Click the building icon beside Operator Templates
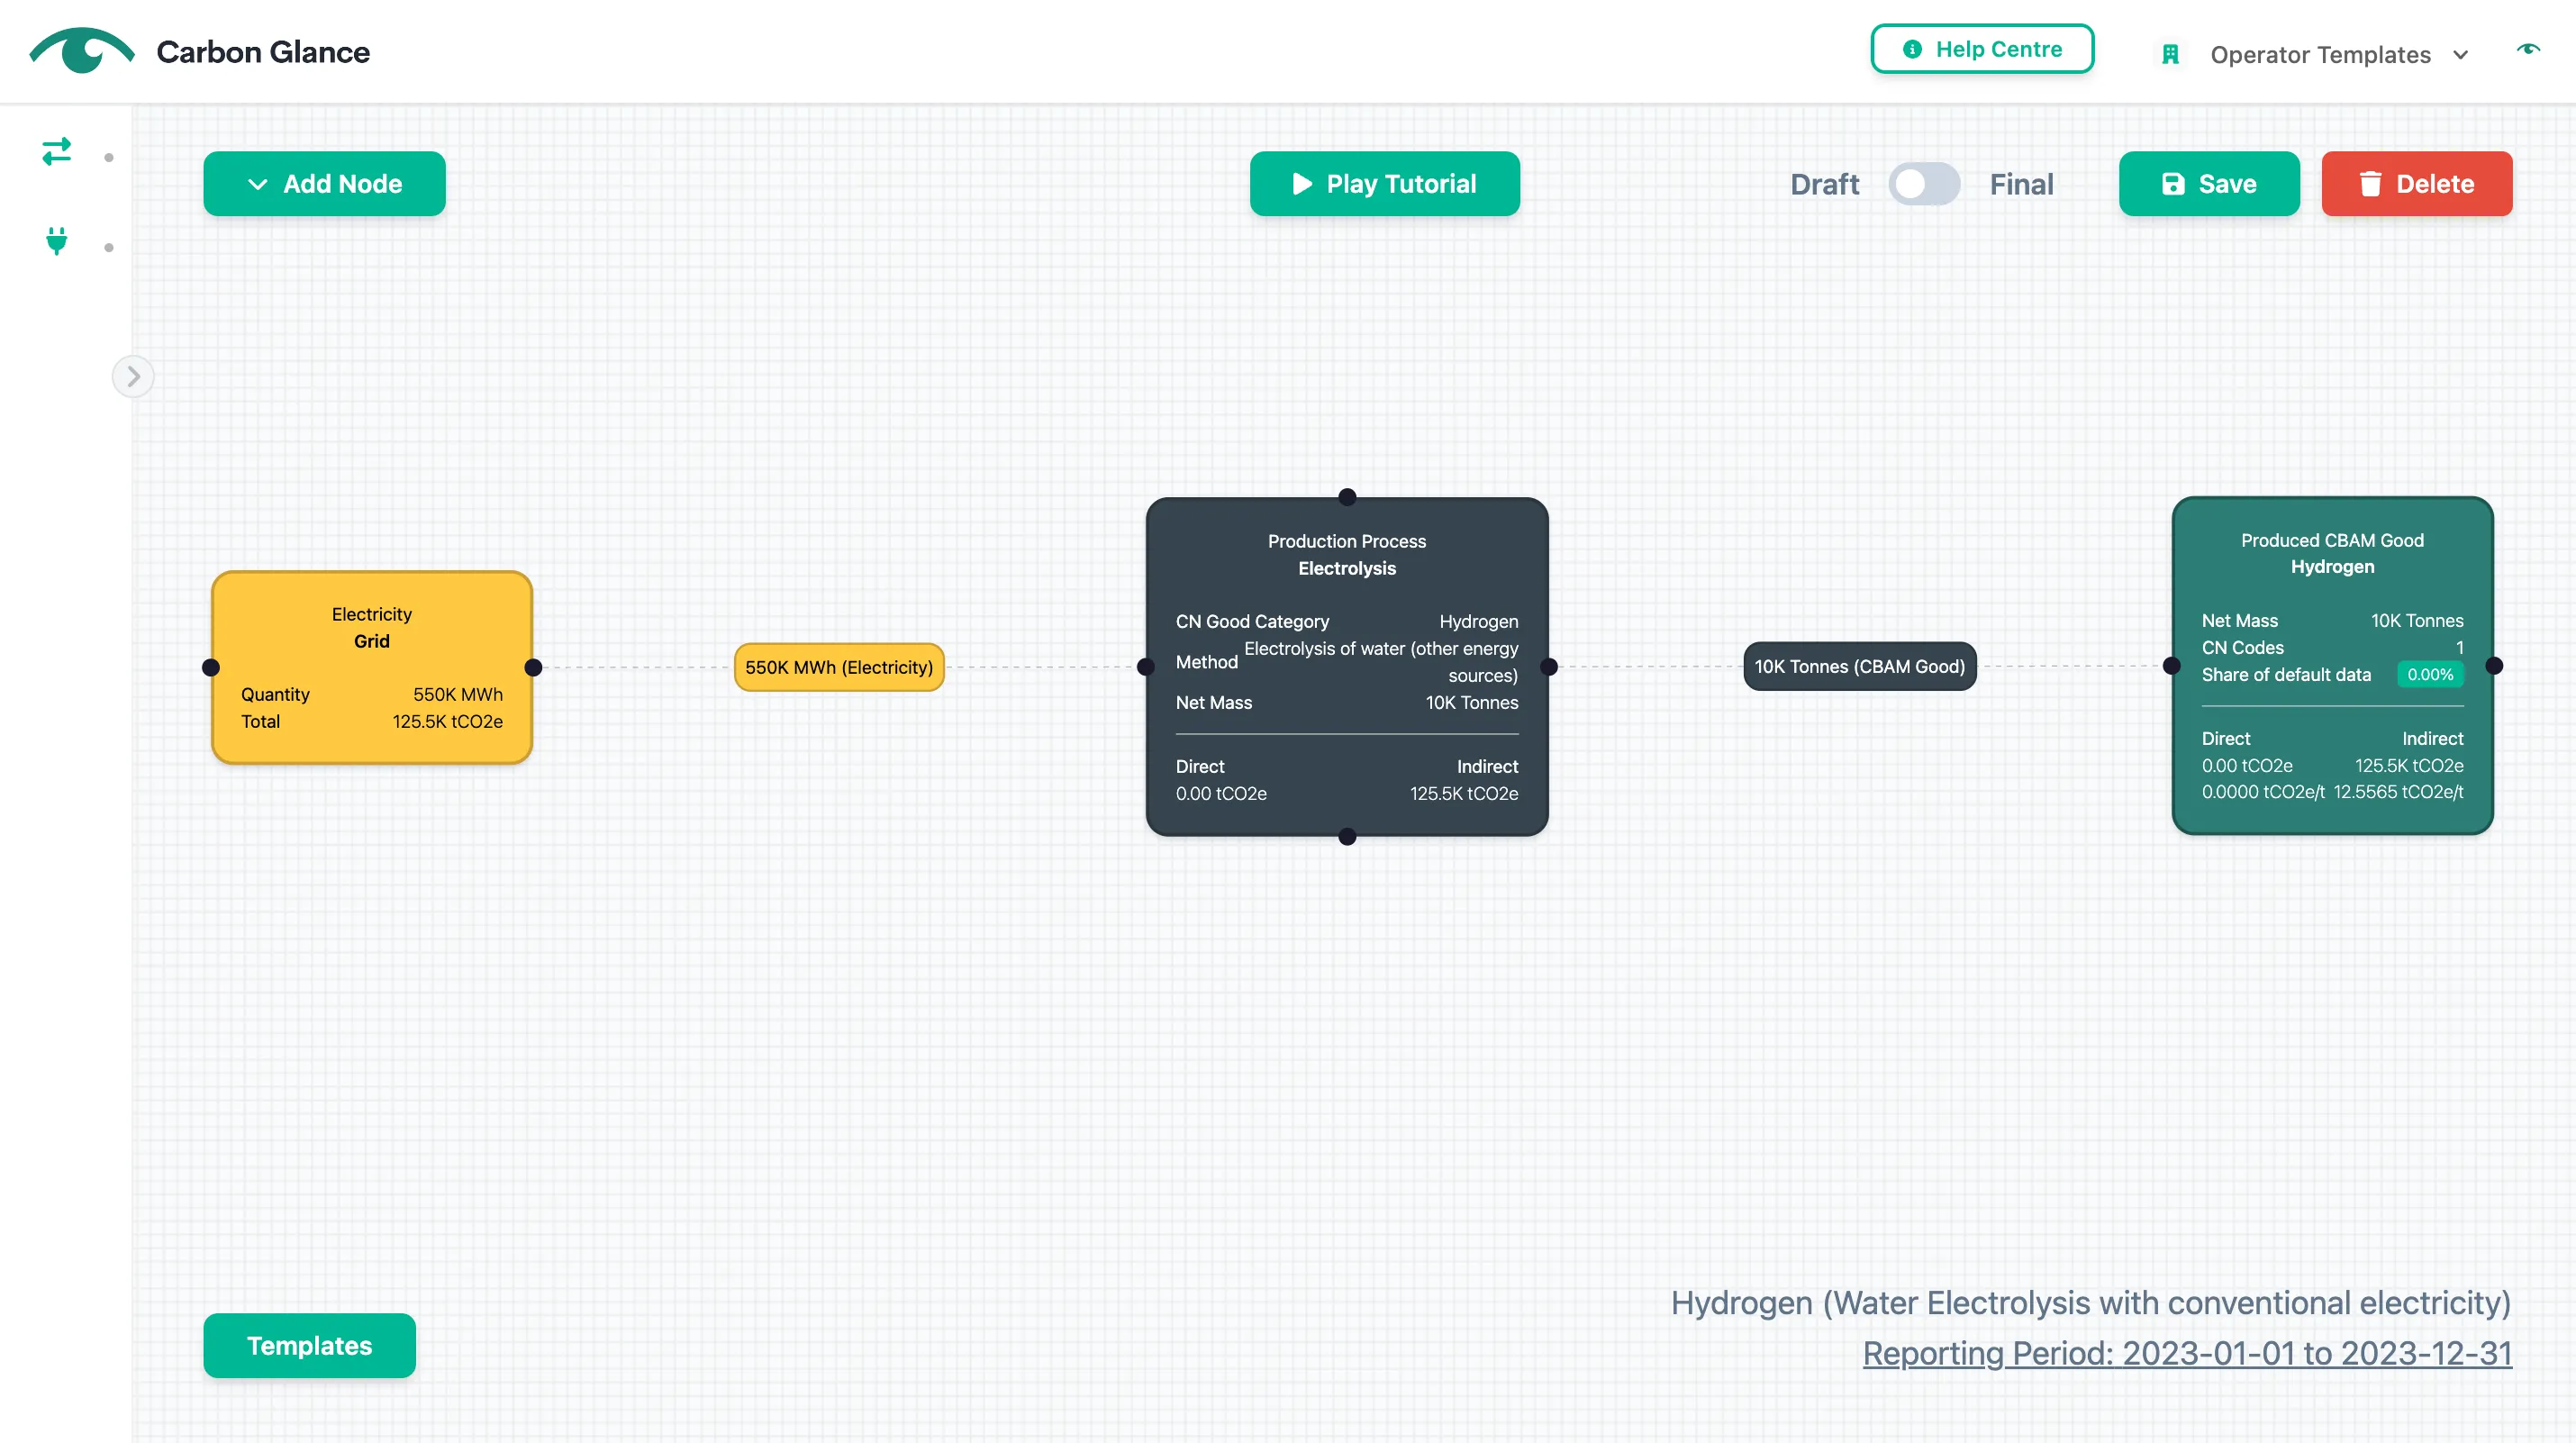 (2170, 54)
